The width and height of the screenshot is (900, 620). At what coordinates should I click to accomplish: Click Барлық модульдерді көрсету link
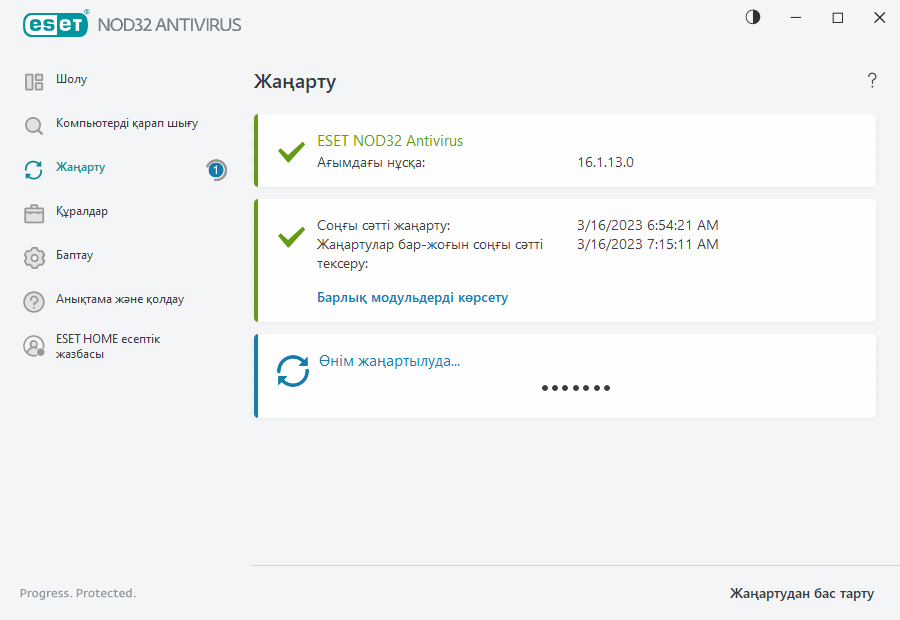[412, 297]
